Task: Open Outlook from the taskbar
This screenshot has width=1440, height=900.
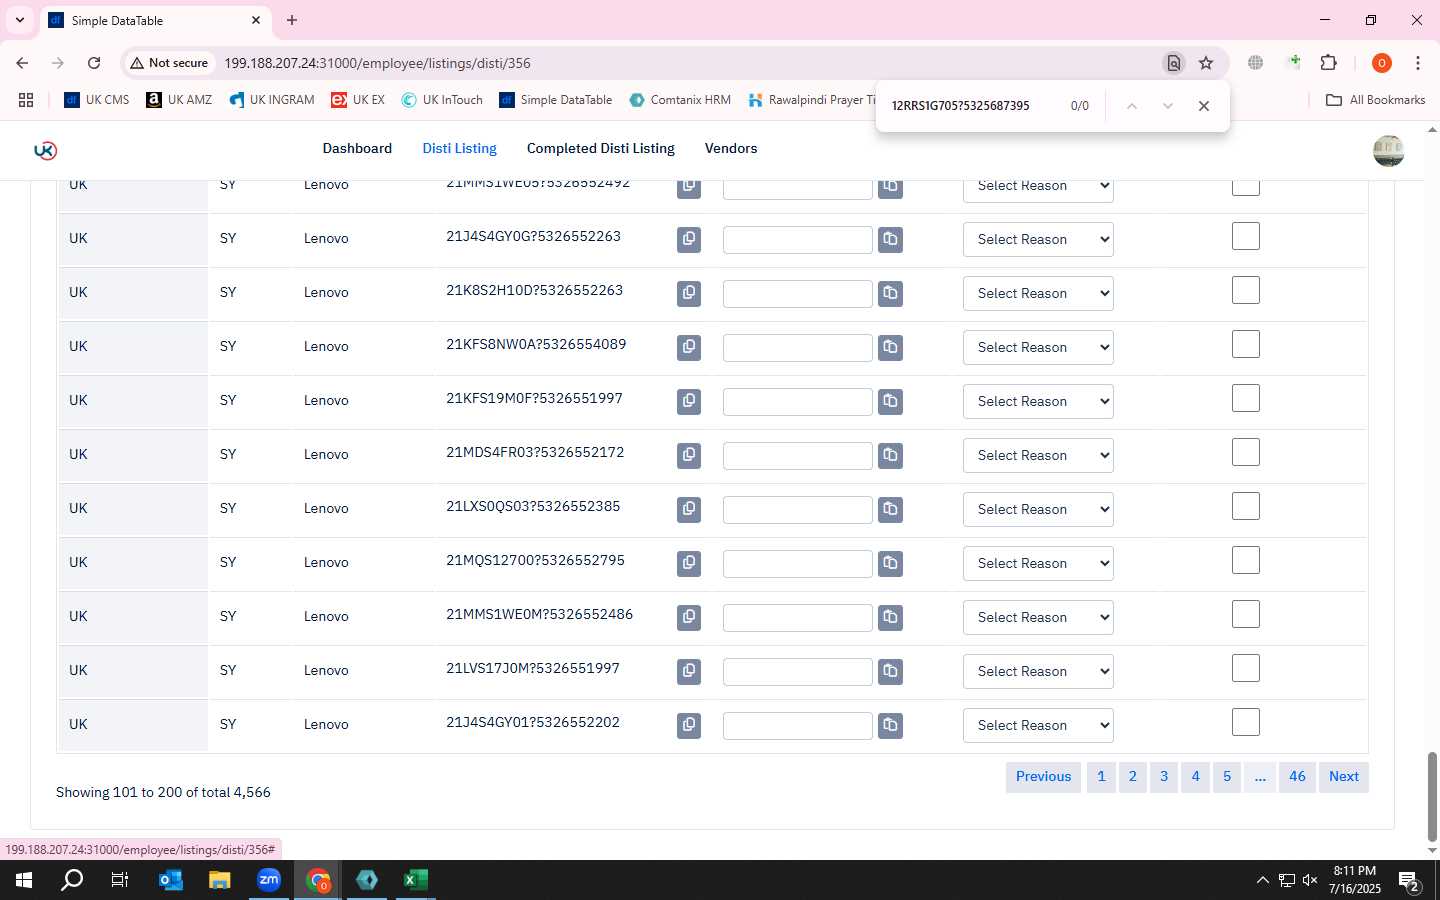Action: pos(171,880)
